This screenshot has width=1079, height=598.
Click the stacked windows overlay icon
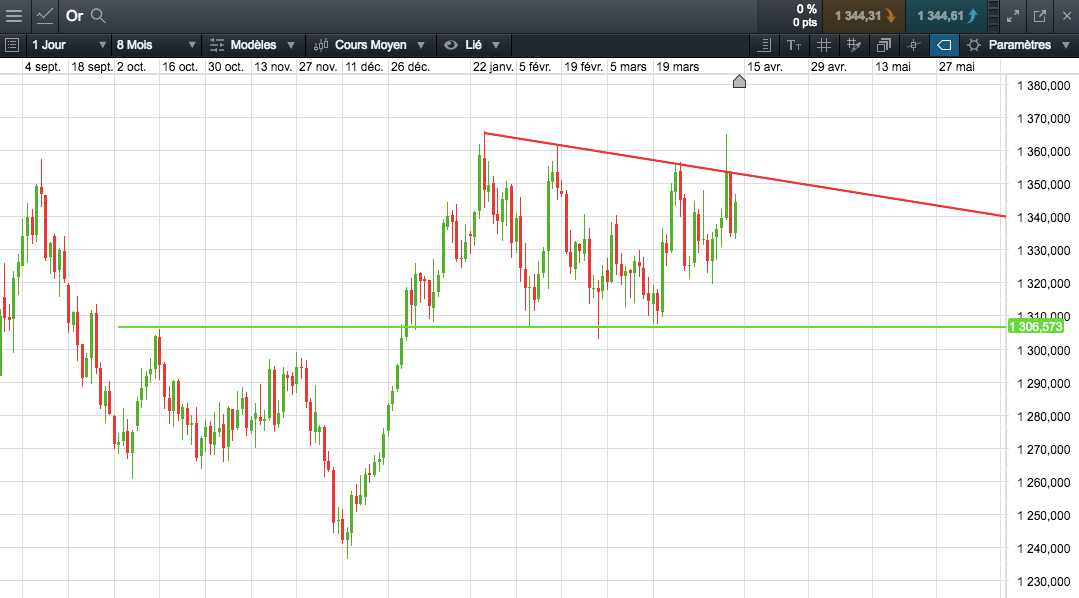tap(884, 45)
